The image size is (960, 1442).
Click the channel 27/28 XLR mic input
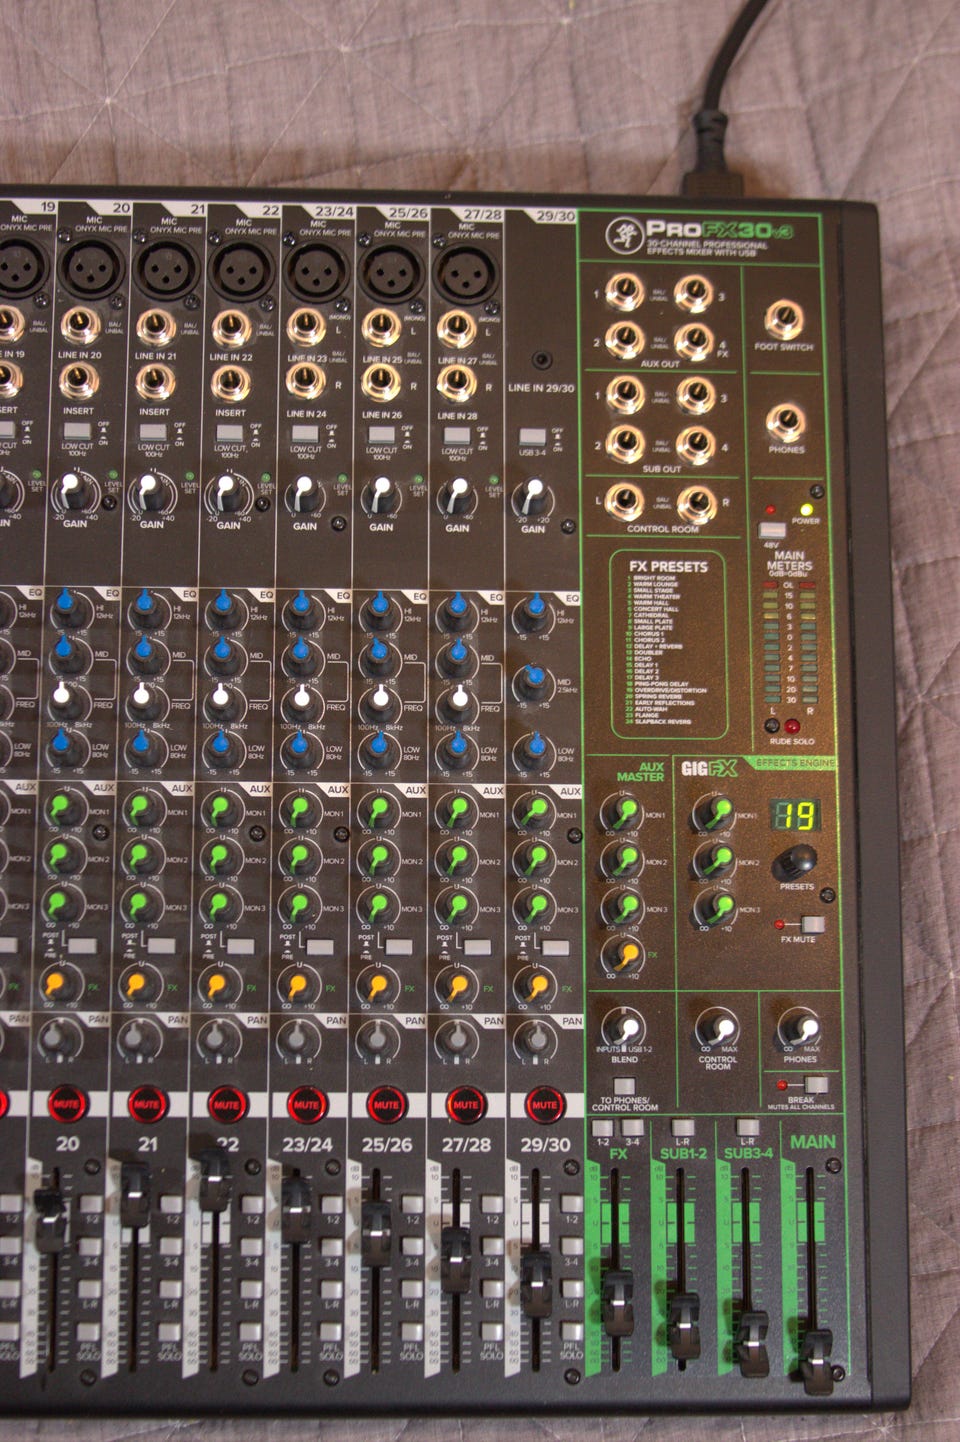coord(465,272)
